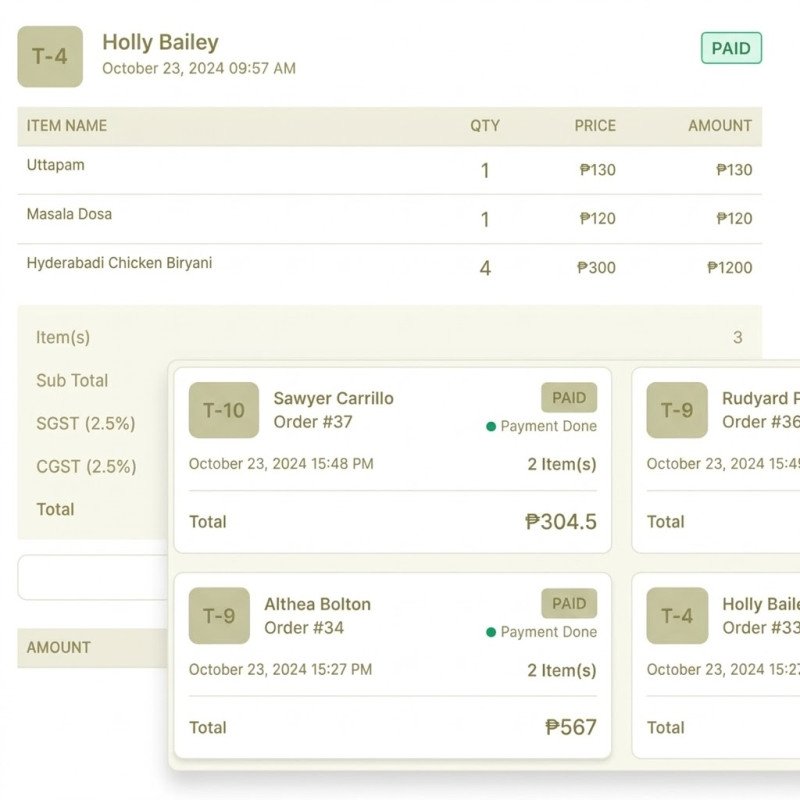Click the ITEM NAME column header
The width and height of the screenshot is (800, 800).
(67, 126)
